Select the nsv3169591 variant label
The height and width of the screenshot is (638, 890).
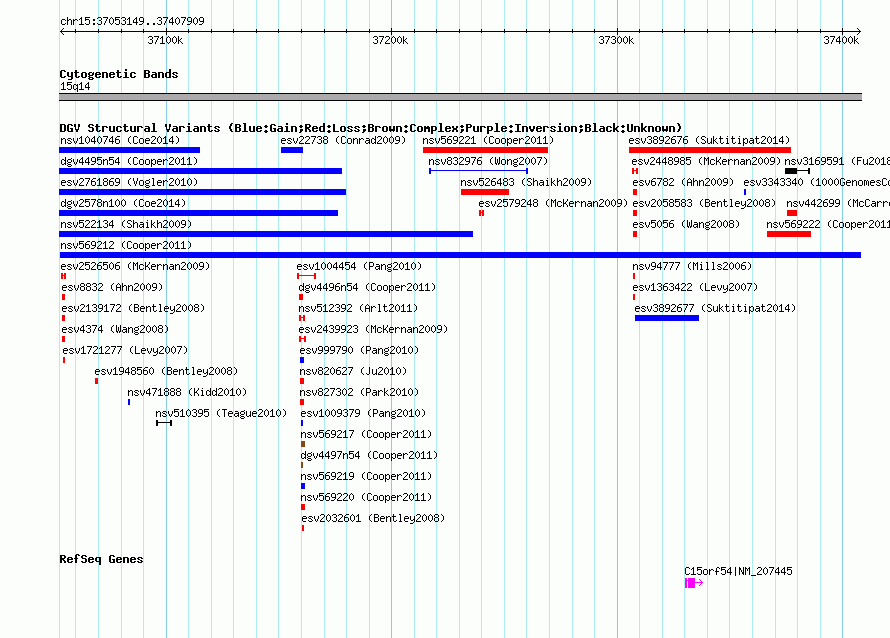837,161
